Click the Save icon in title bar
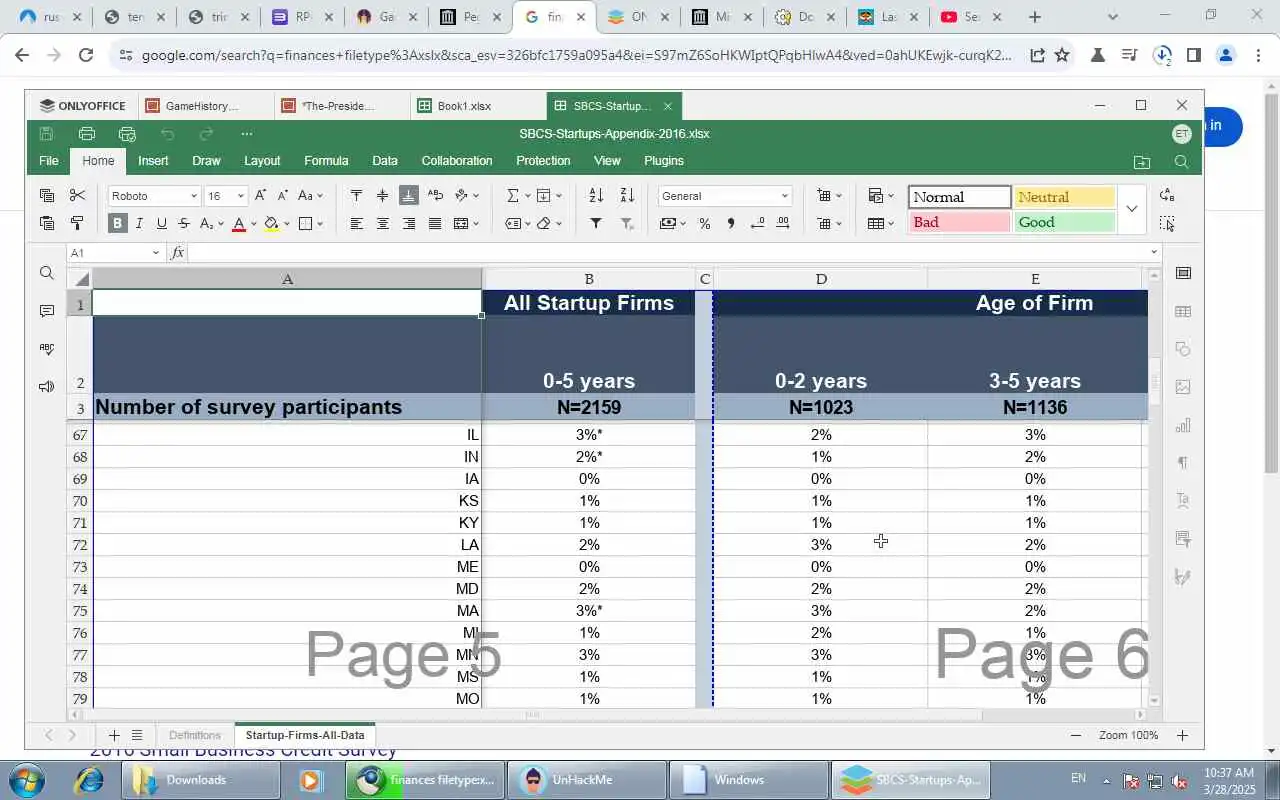1280x800 pixels. click(46, 134)
